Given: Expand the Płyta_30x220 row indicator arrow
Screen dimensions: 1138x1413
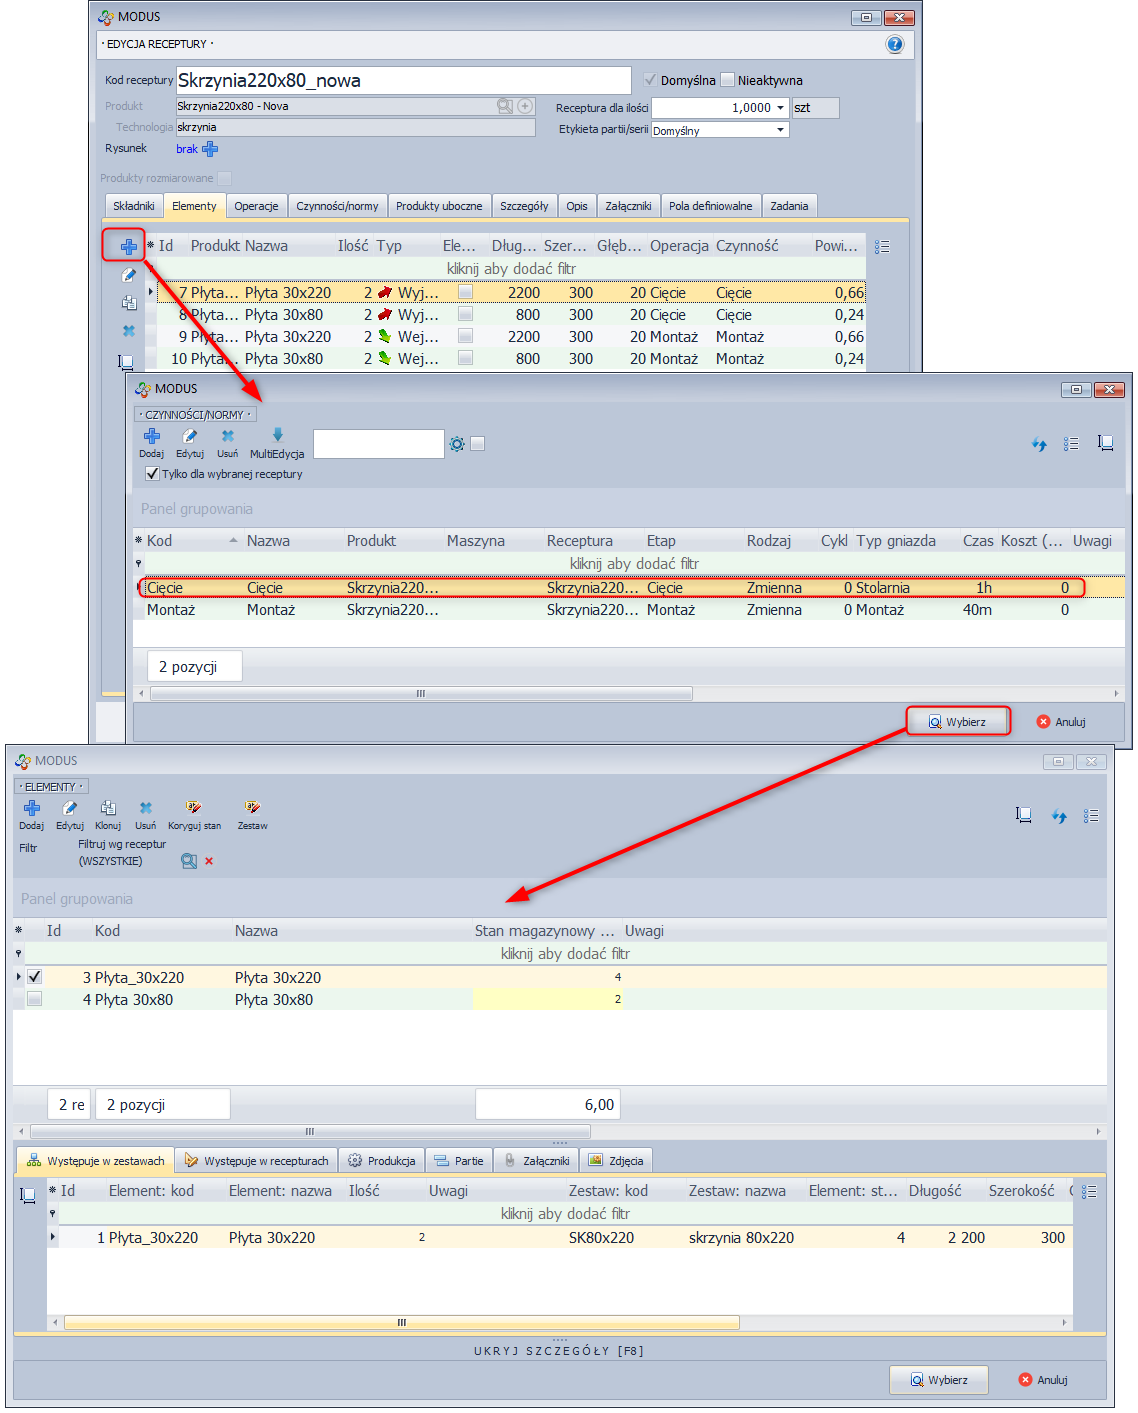Looking at the screenshot, I should tap(19, 977).
